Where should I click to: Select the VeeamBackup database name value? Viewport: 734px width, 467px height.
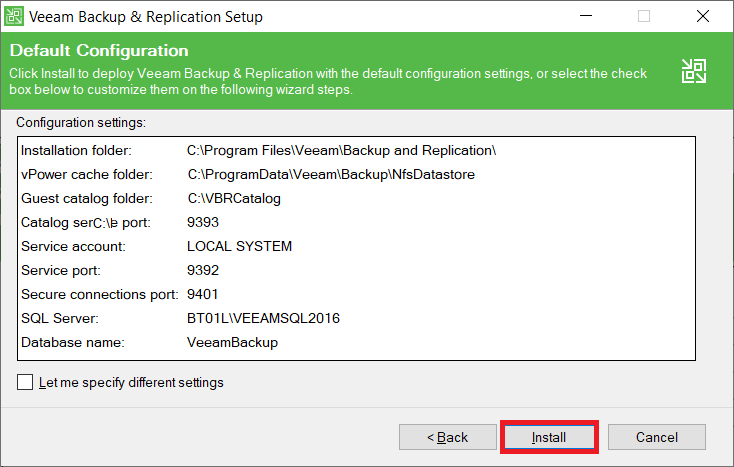pos(232,342)
